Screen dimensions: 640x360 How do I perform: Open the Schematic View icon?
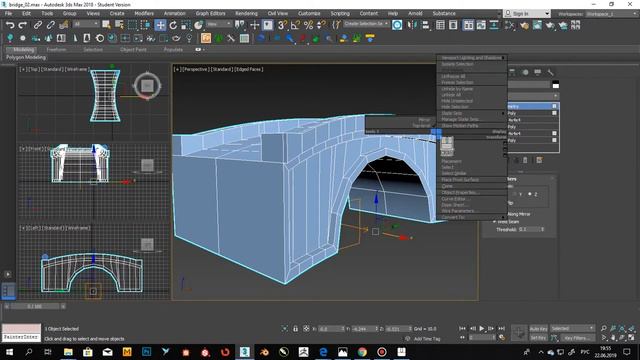tap(494, 25)
